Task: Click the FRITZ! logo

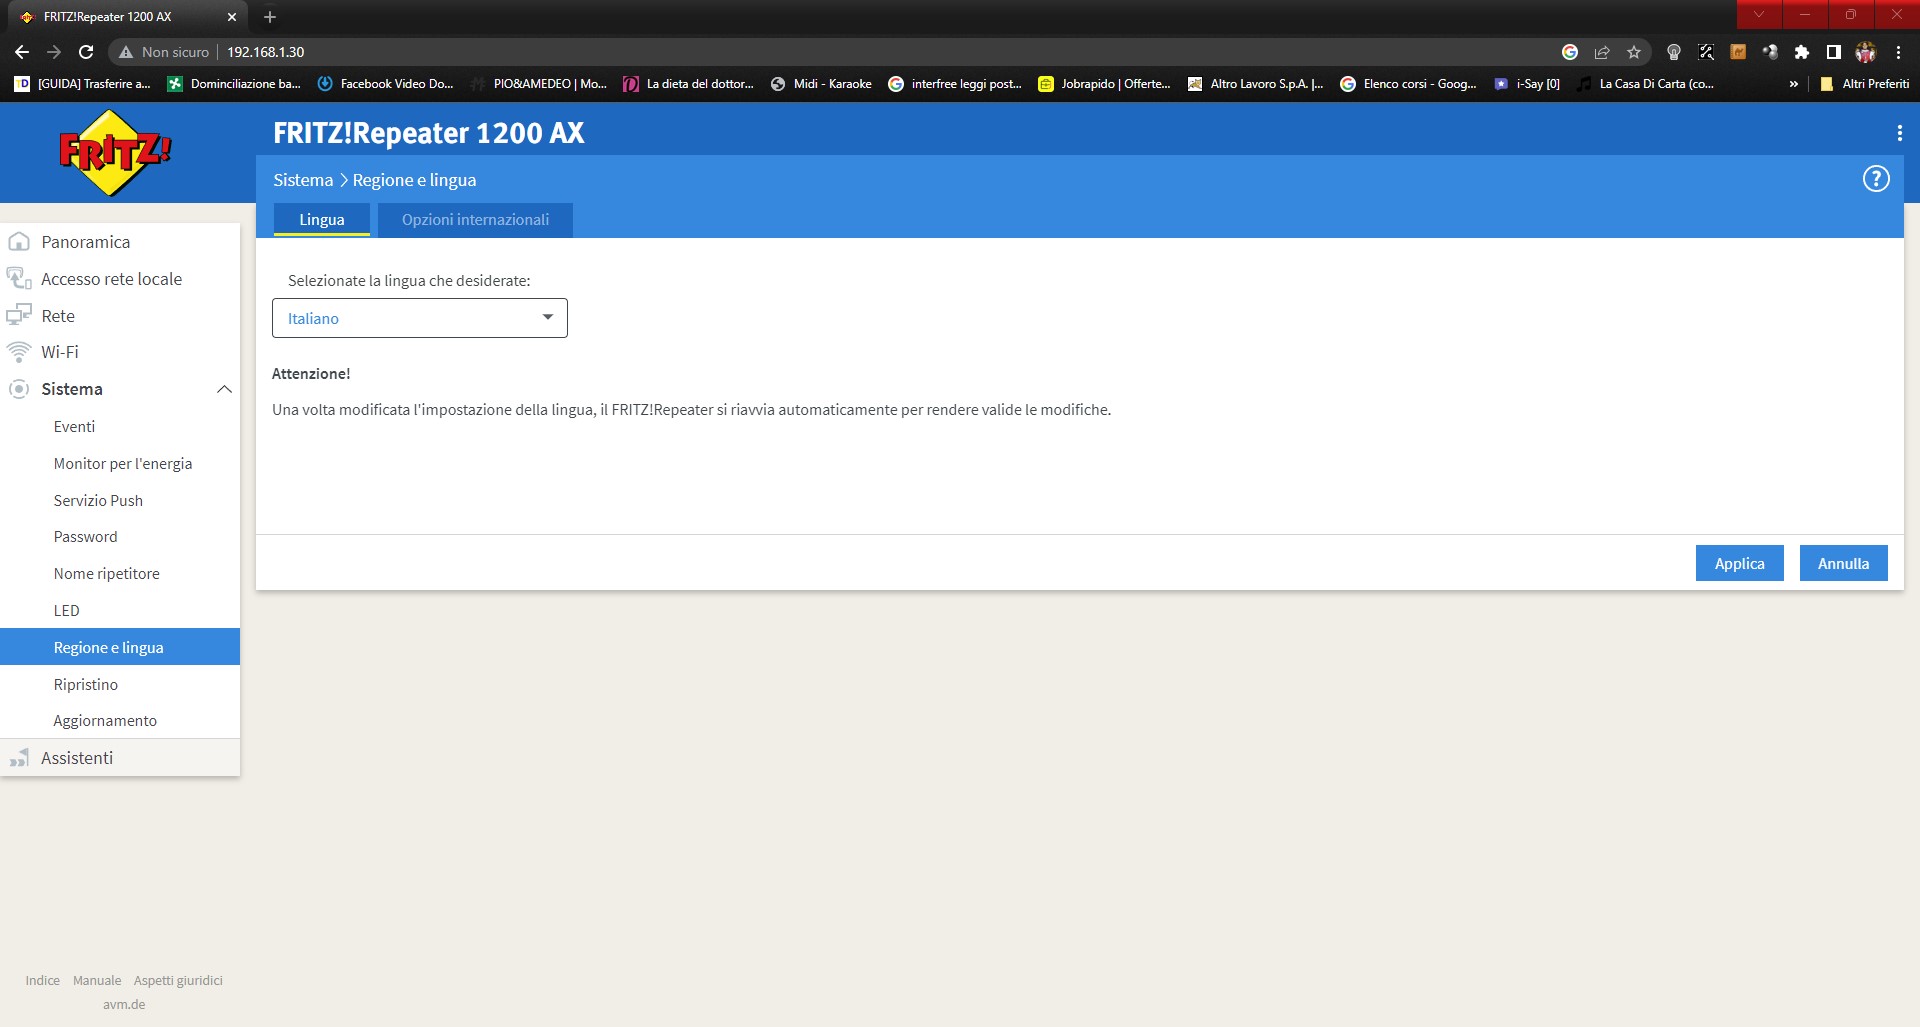Action: tap(115, 152)
